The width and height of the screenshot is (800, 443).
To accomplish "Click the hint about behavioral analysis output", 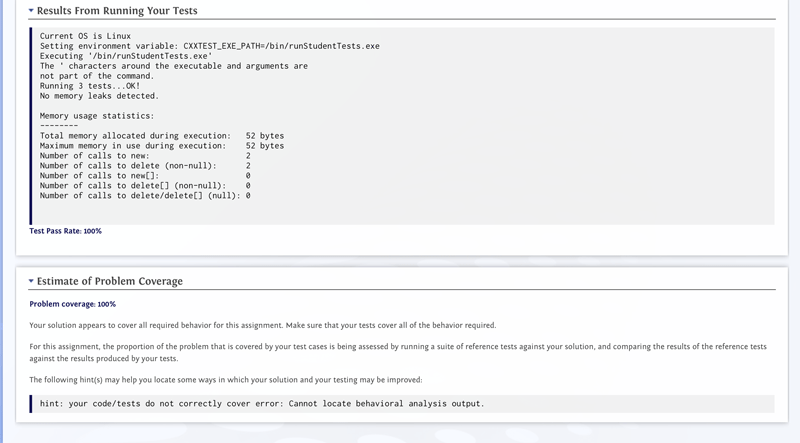I will point(262,404).
